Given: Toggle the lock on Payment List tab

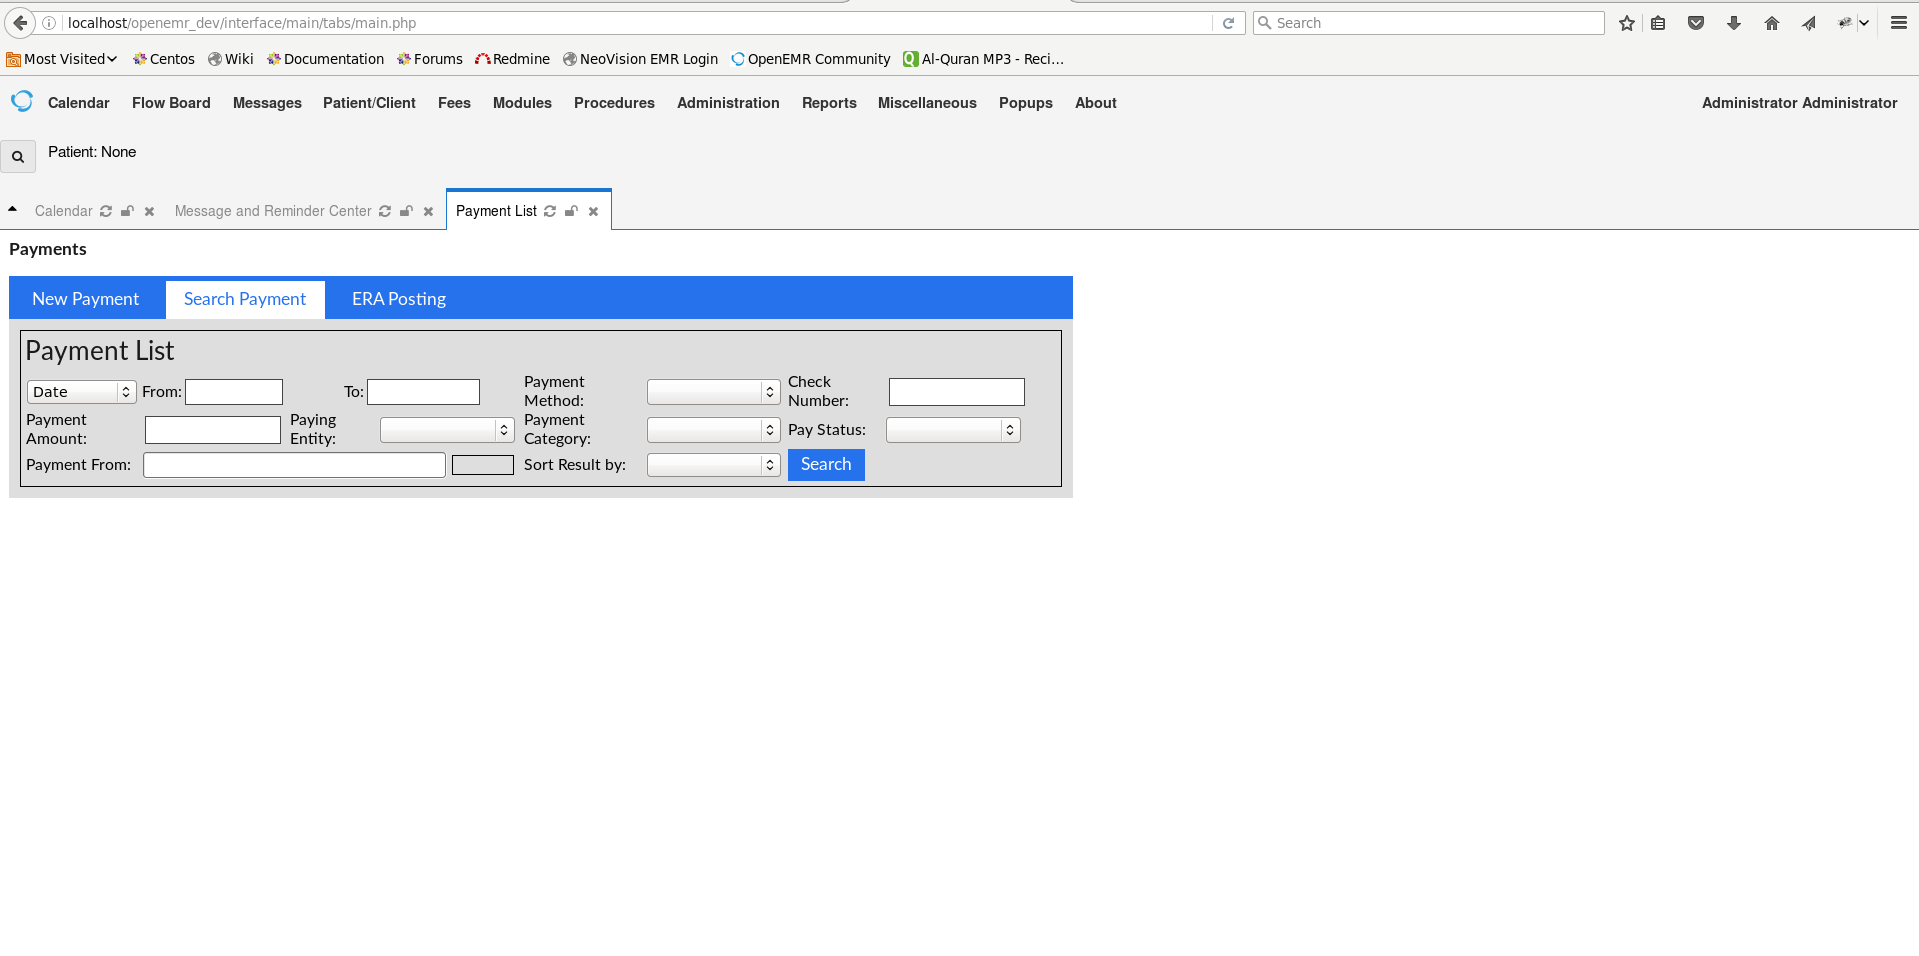Looking at the screenshot, I should click(571, 211).
